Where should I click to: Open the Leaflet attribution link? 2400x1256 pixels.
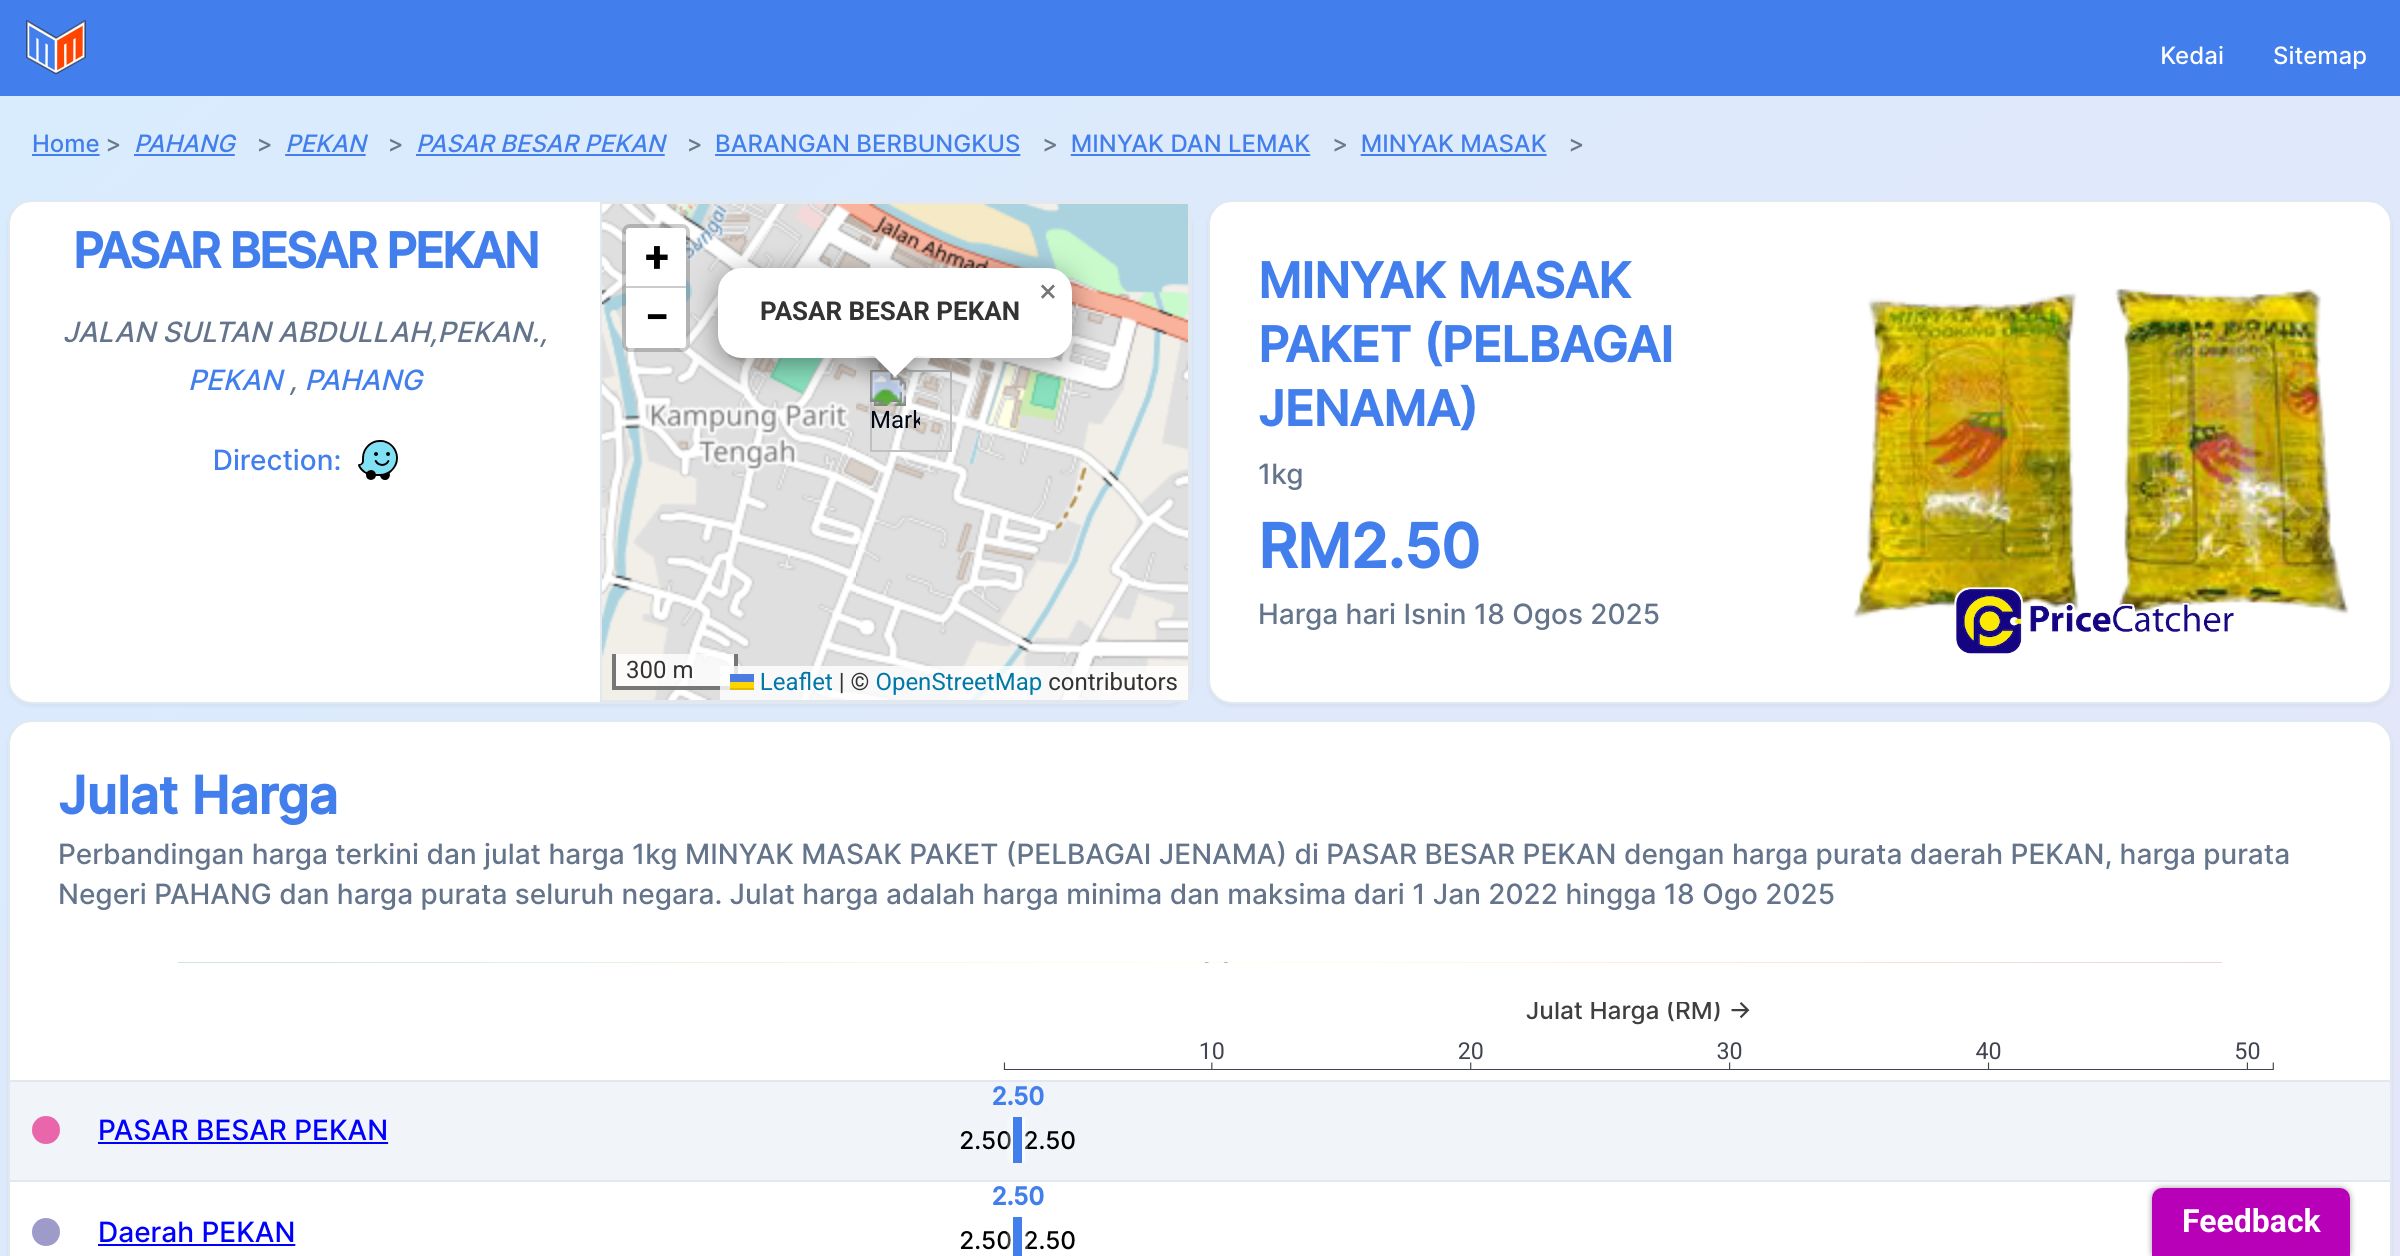pos(795,682)
